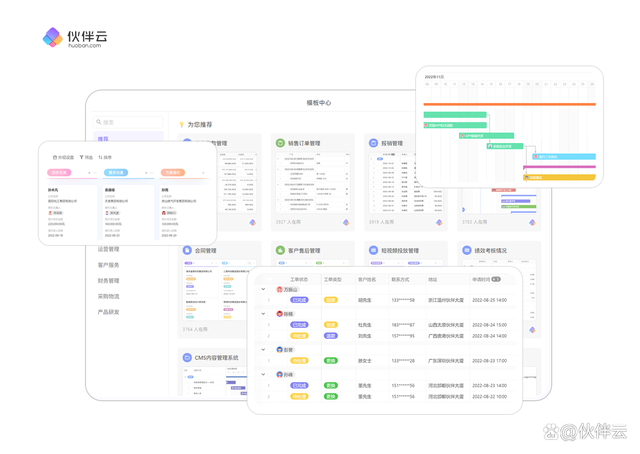Collapse the 陈楠 group row
This screenshot has width=640, height=454.
pos(264,314)
